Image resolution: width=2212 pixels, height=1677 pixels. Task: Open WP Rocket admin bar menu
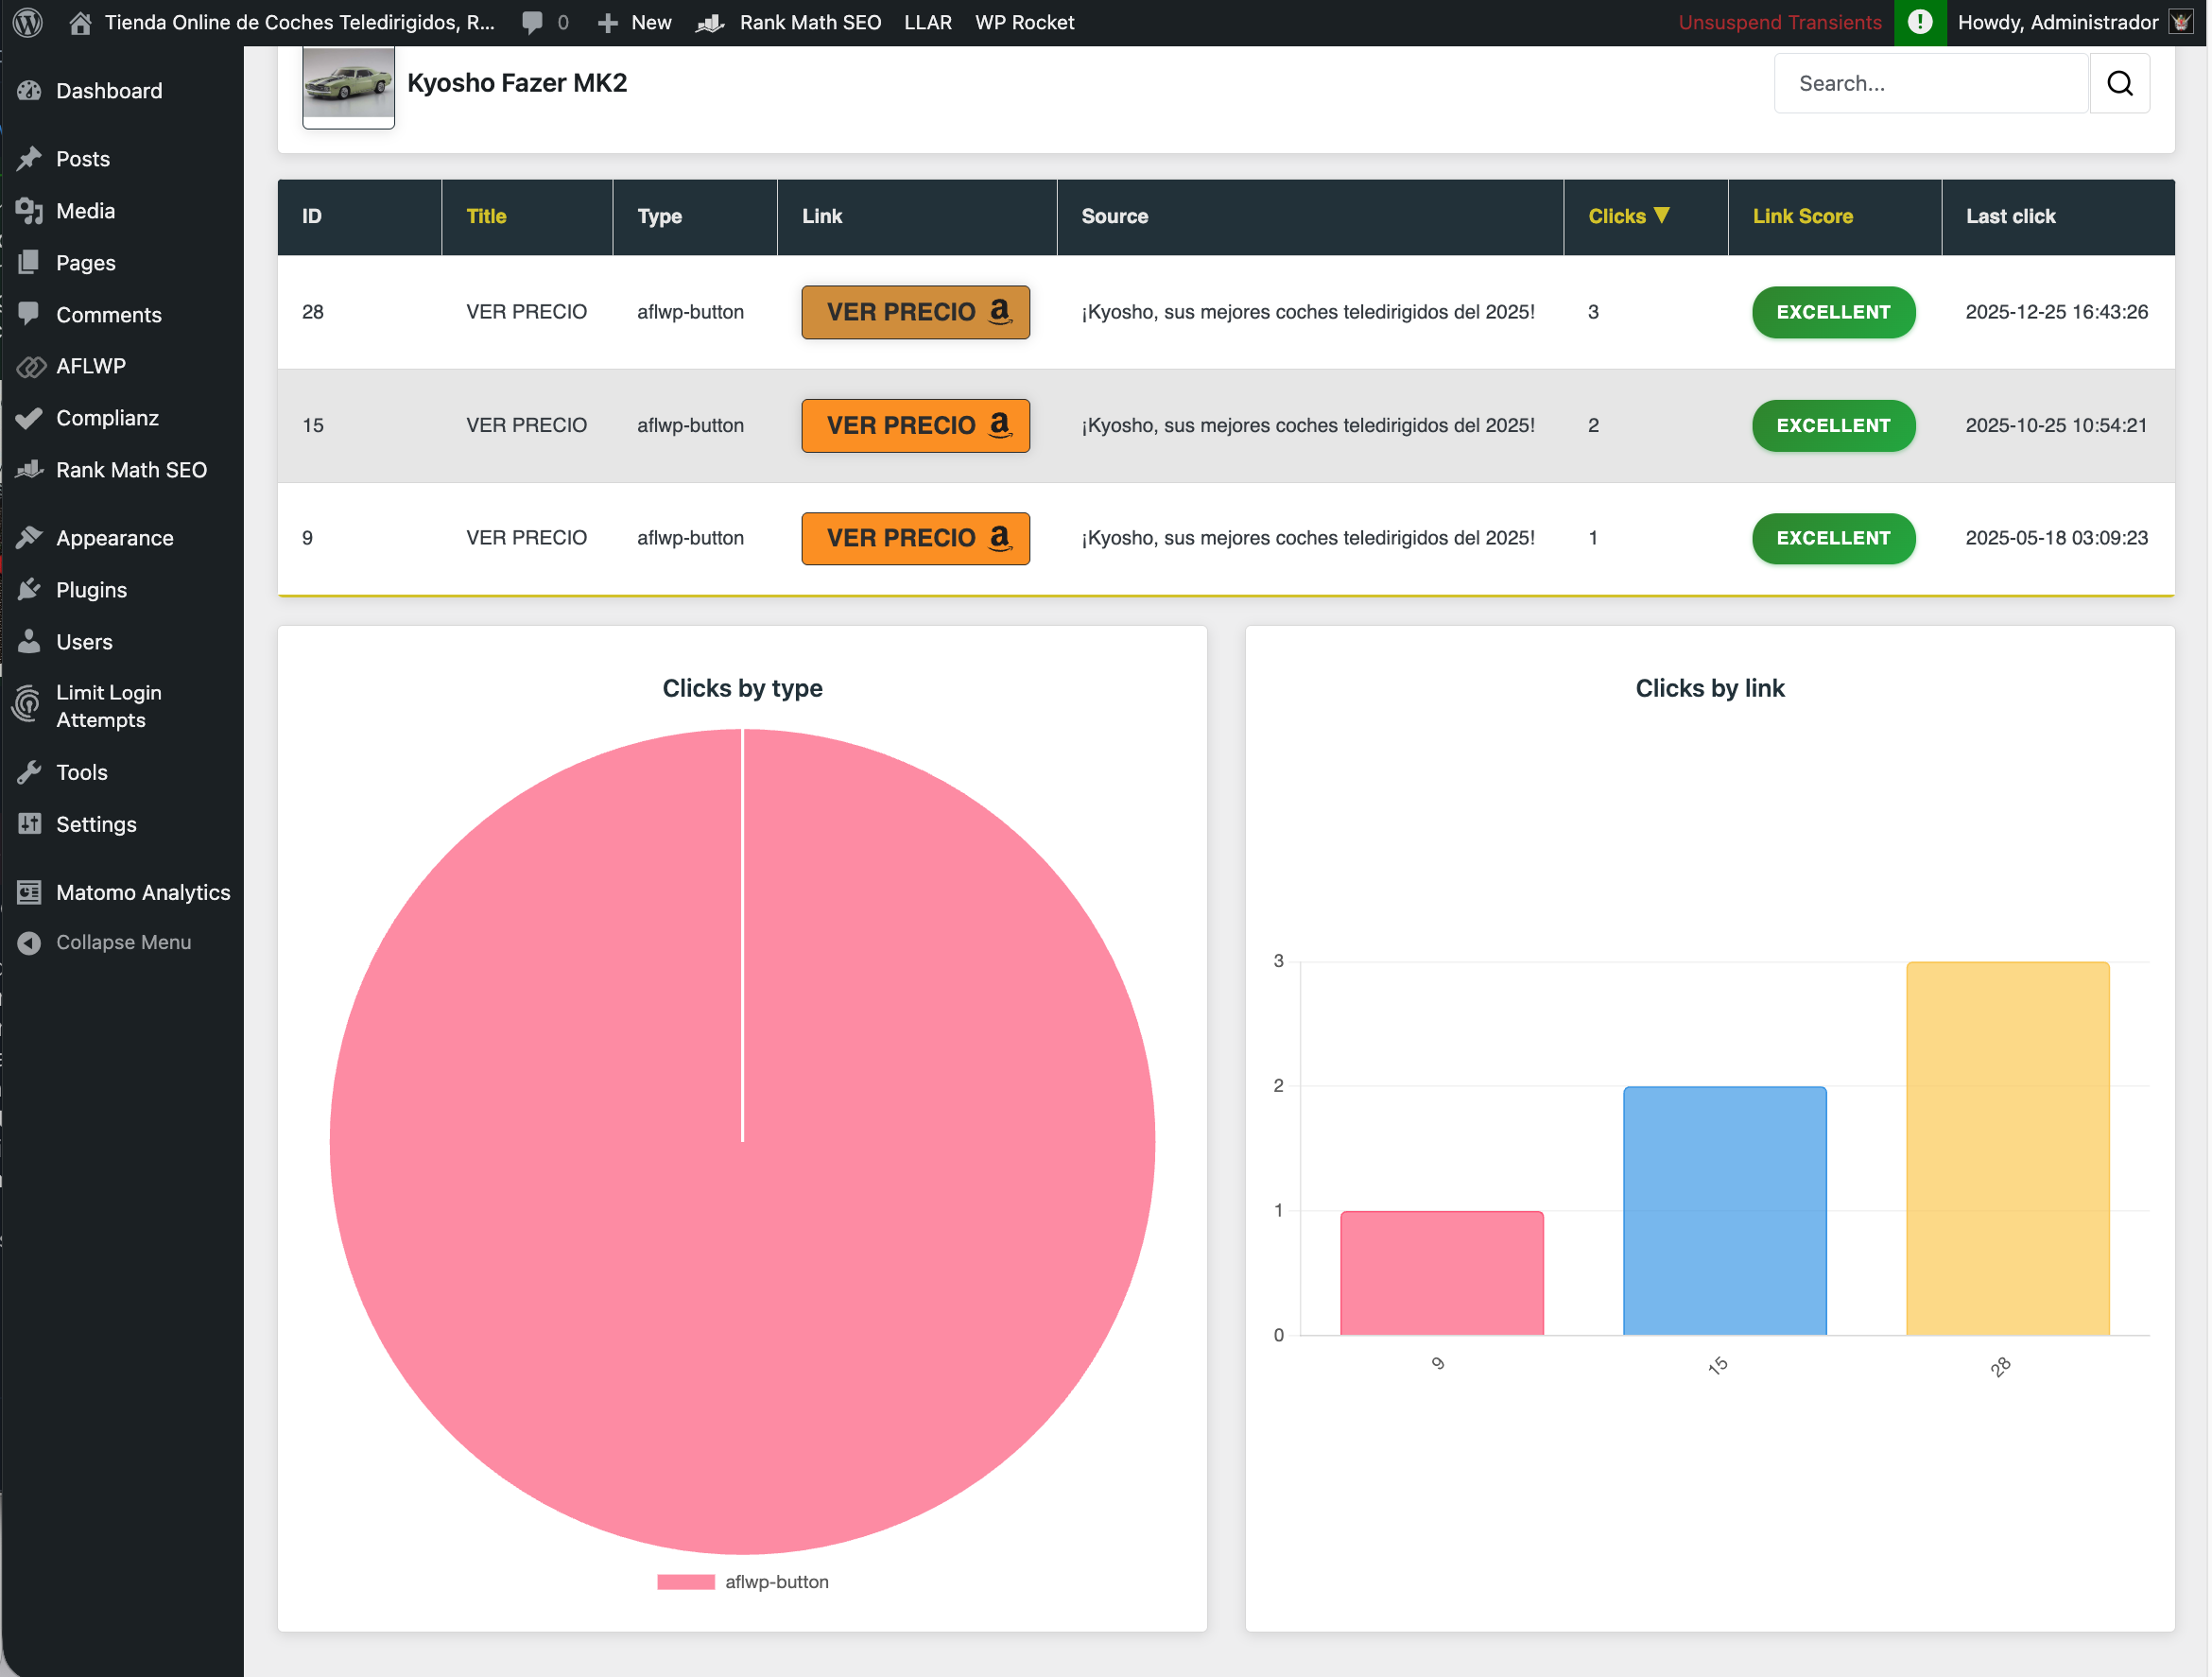[1024, 22]
